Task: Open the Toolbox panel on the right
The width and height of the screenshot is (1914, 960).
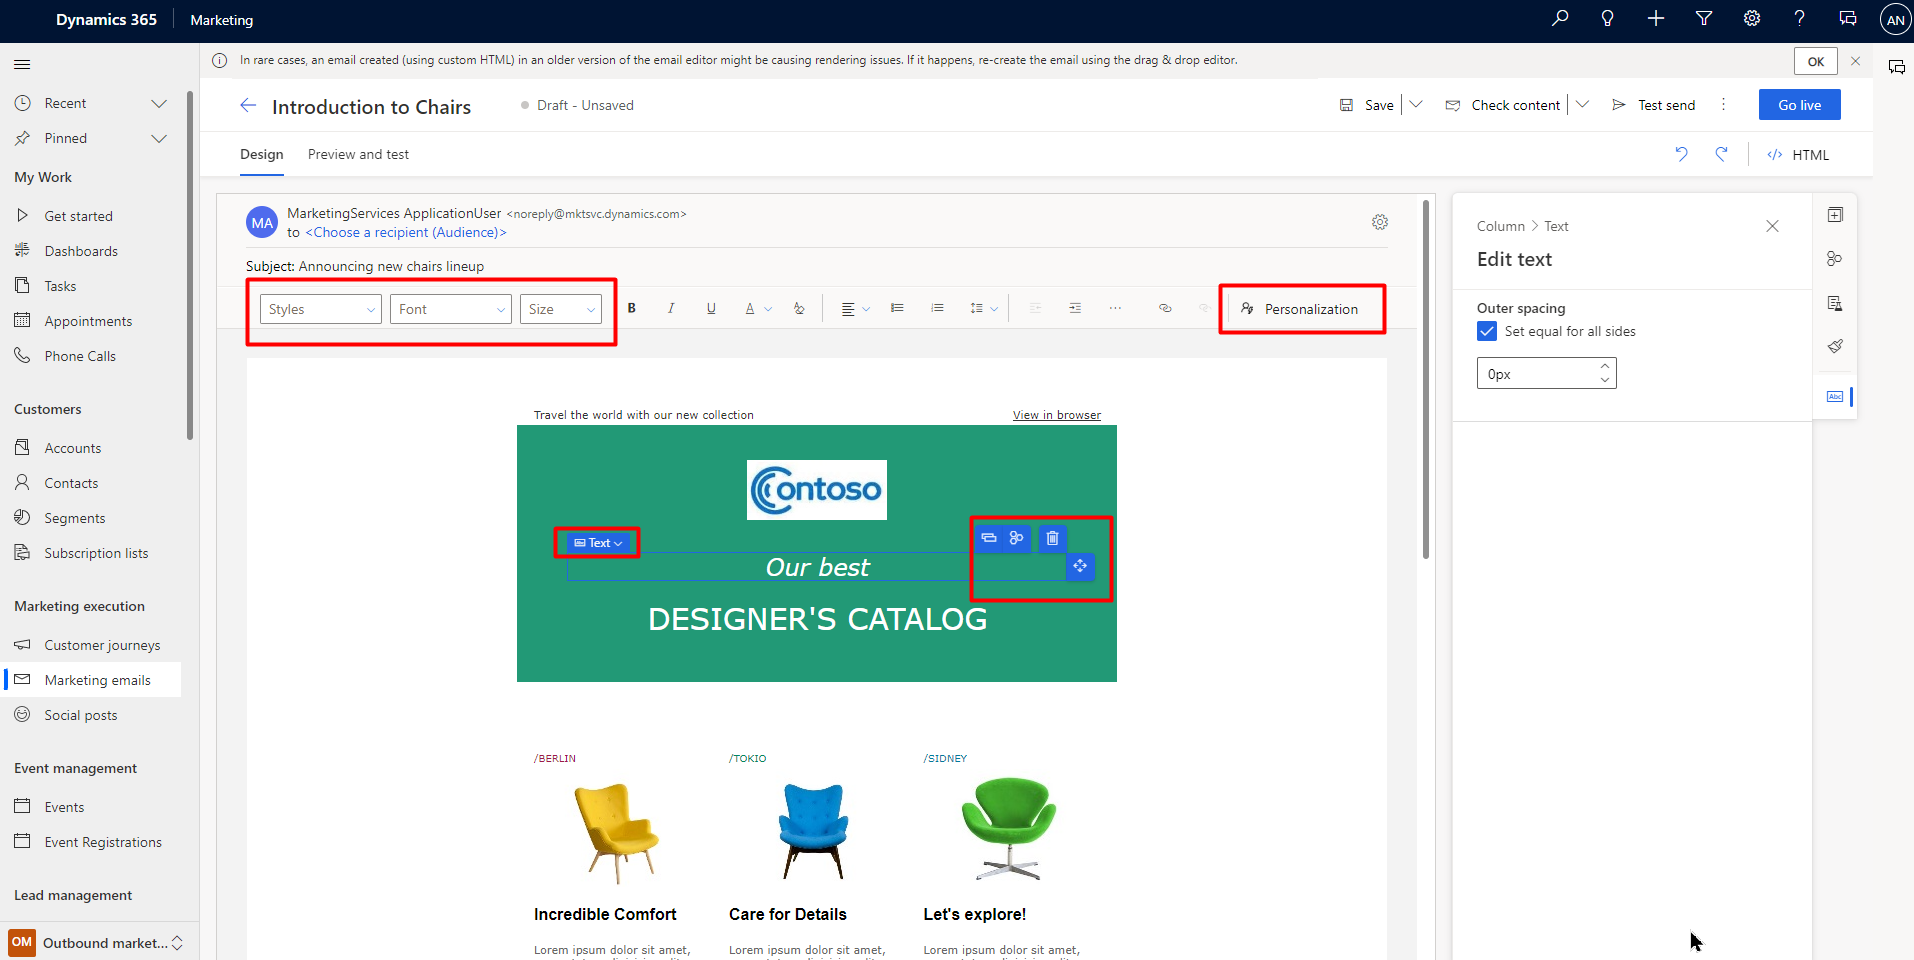Action: point(1835,214)
